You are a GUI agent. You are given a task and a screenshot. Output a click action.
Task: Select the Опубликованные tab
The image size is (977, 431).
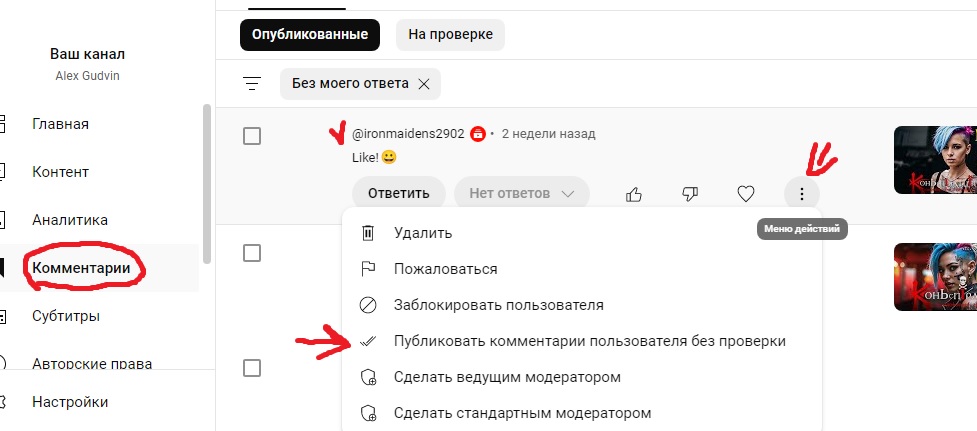[x=309, y=34]
